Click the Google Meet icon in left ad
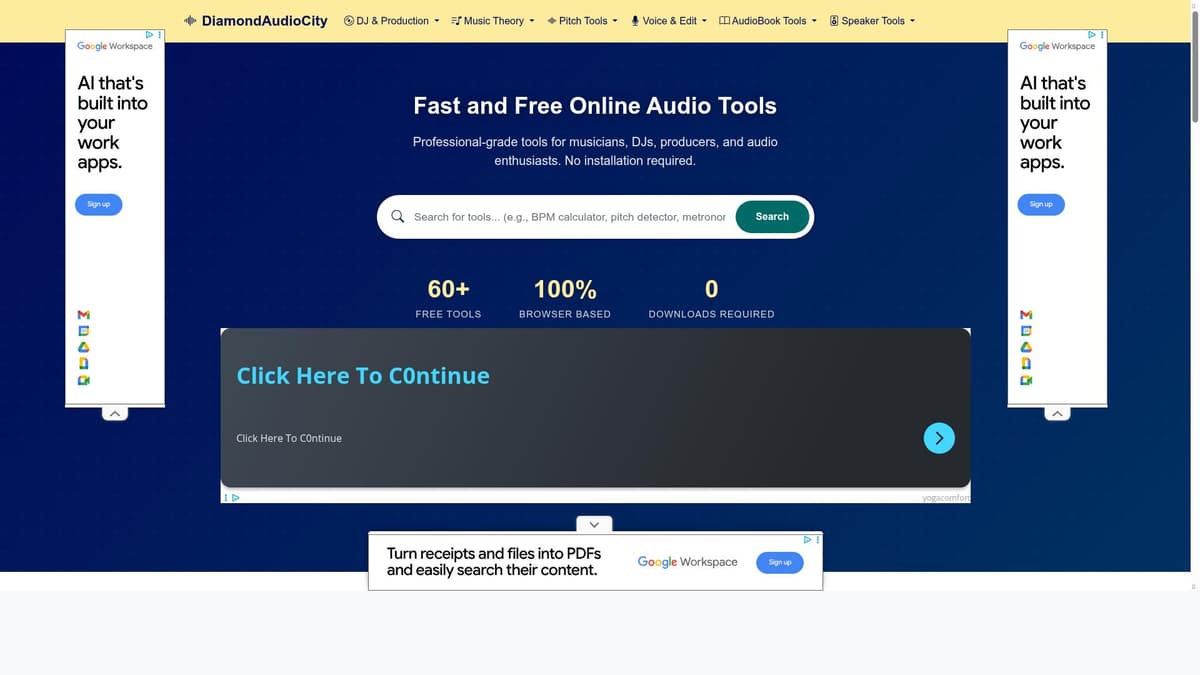This screenshot has width=1200, height=675. pyautogui.click(x=85, y=380)
